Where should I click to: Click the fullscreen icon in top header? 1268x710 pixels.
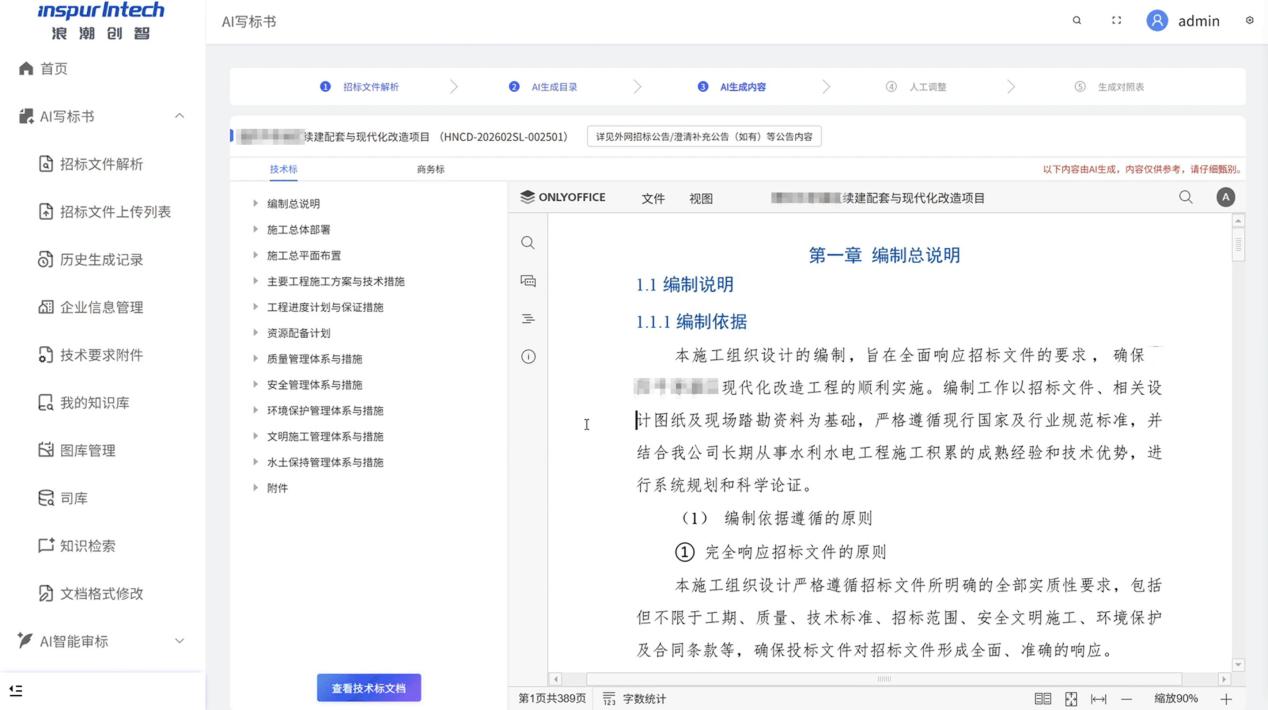click(x=1116, y=20)
